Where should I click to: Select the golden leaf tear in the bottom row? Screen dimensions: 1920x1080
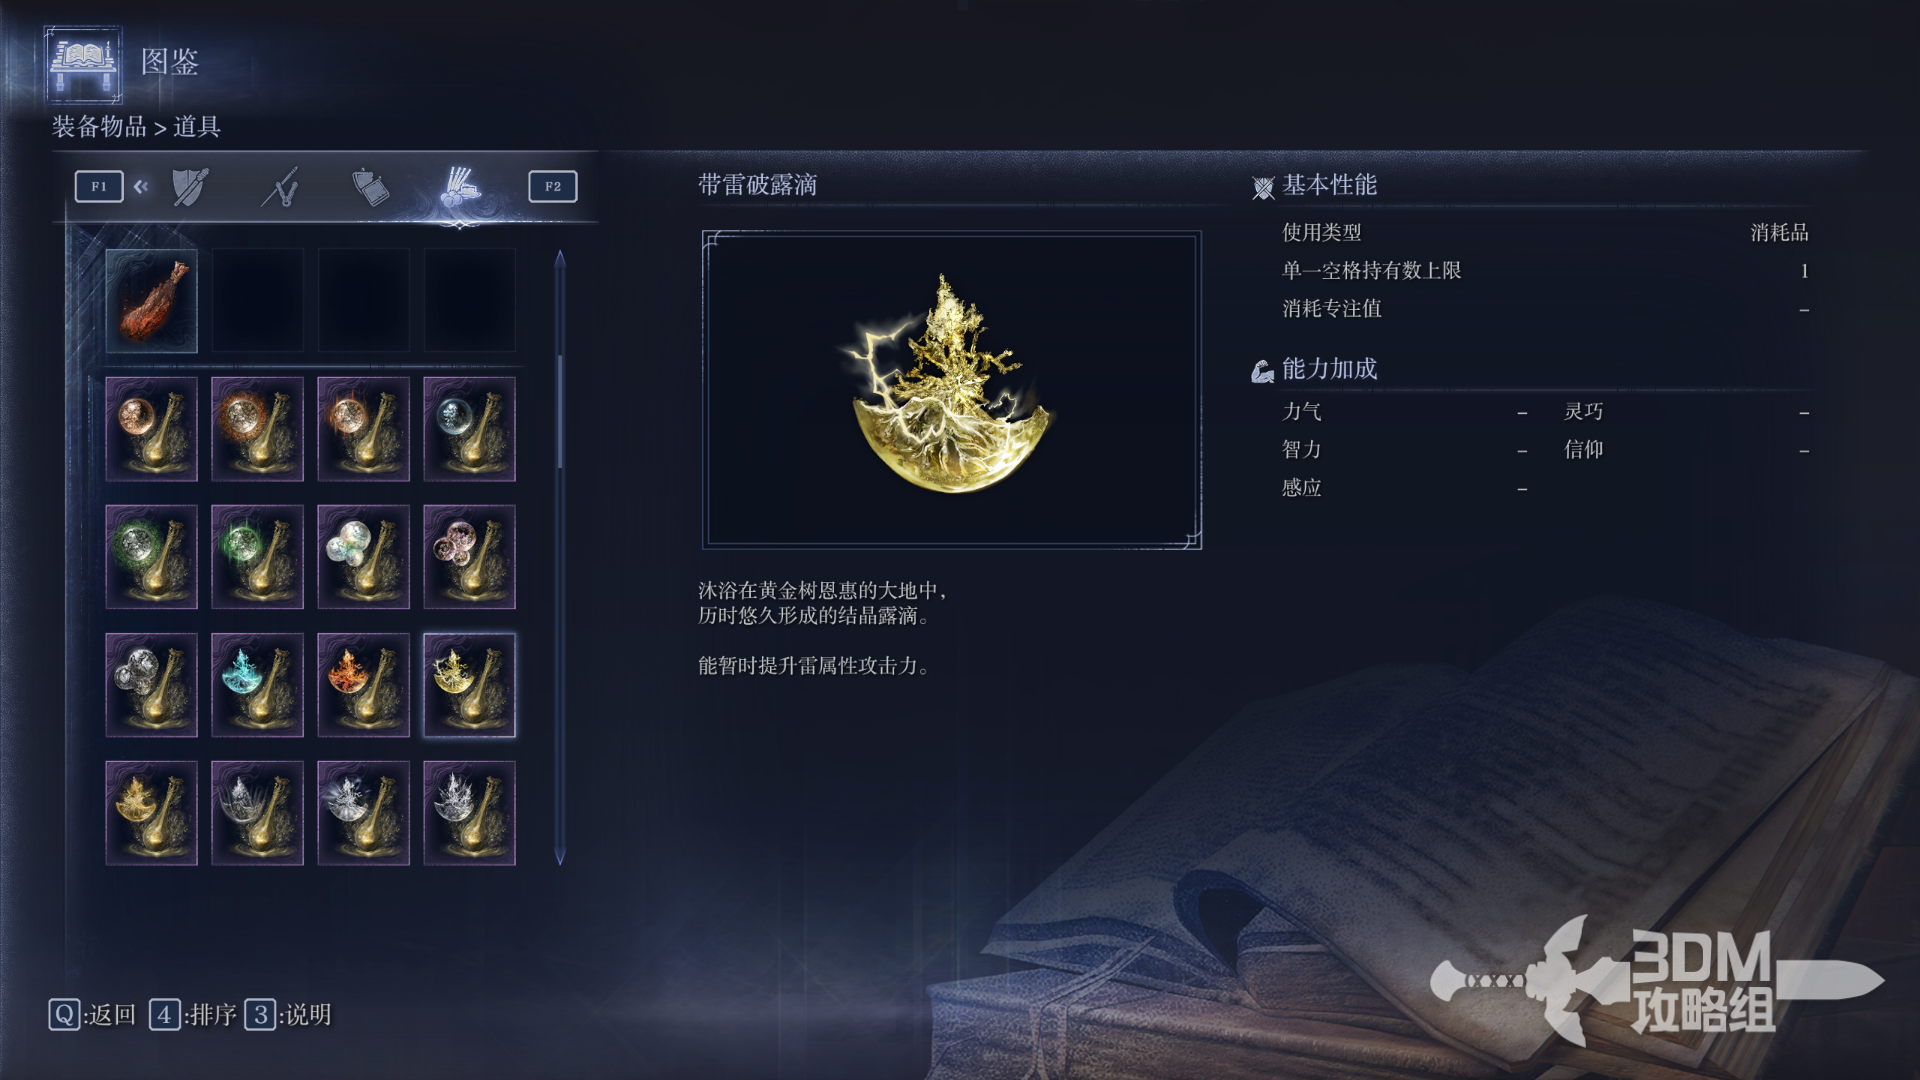(x=151, y=813)
